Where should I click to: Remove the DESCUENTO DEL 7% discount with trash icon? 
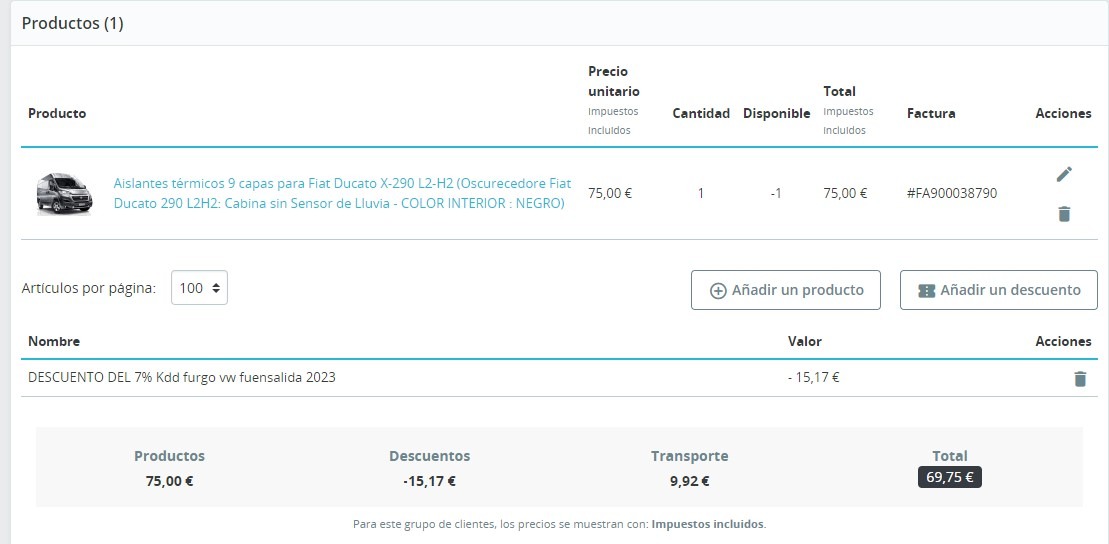tap(1079, 379)
